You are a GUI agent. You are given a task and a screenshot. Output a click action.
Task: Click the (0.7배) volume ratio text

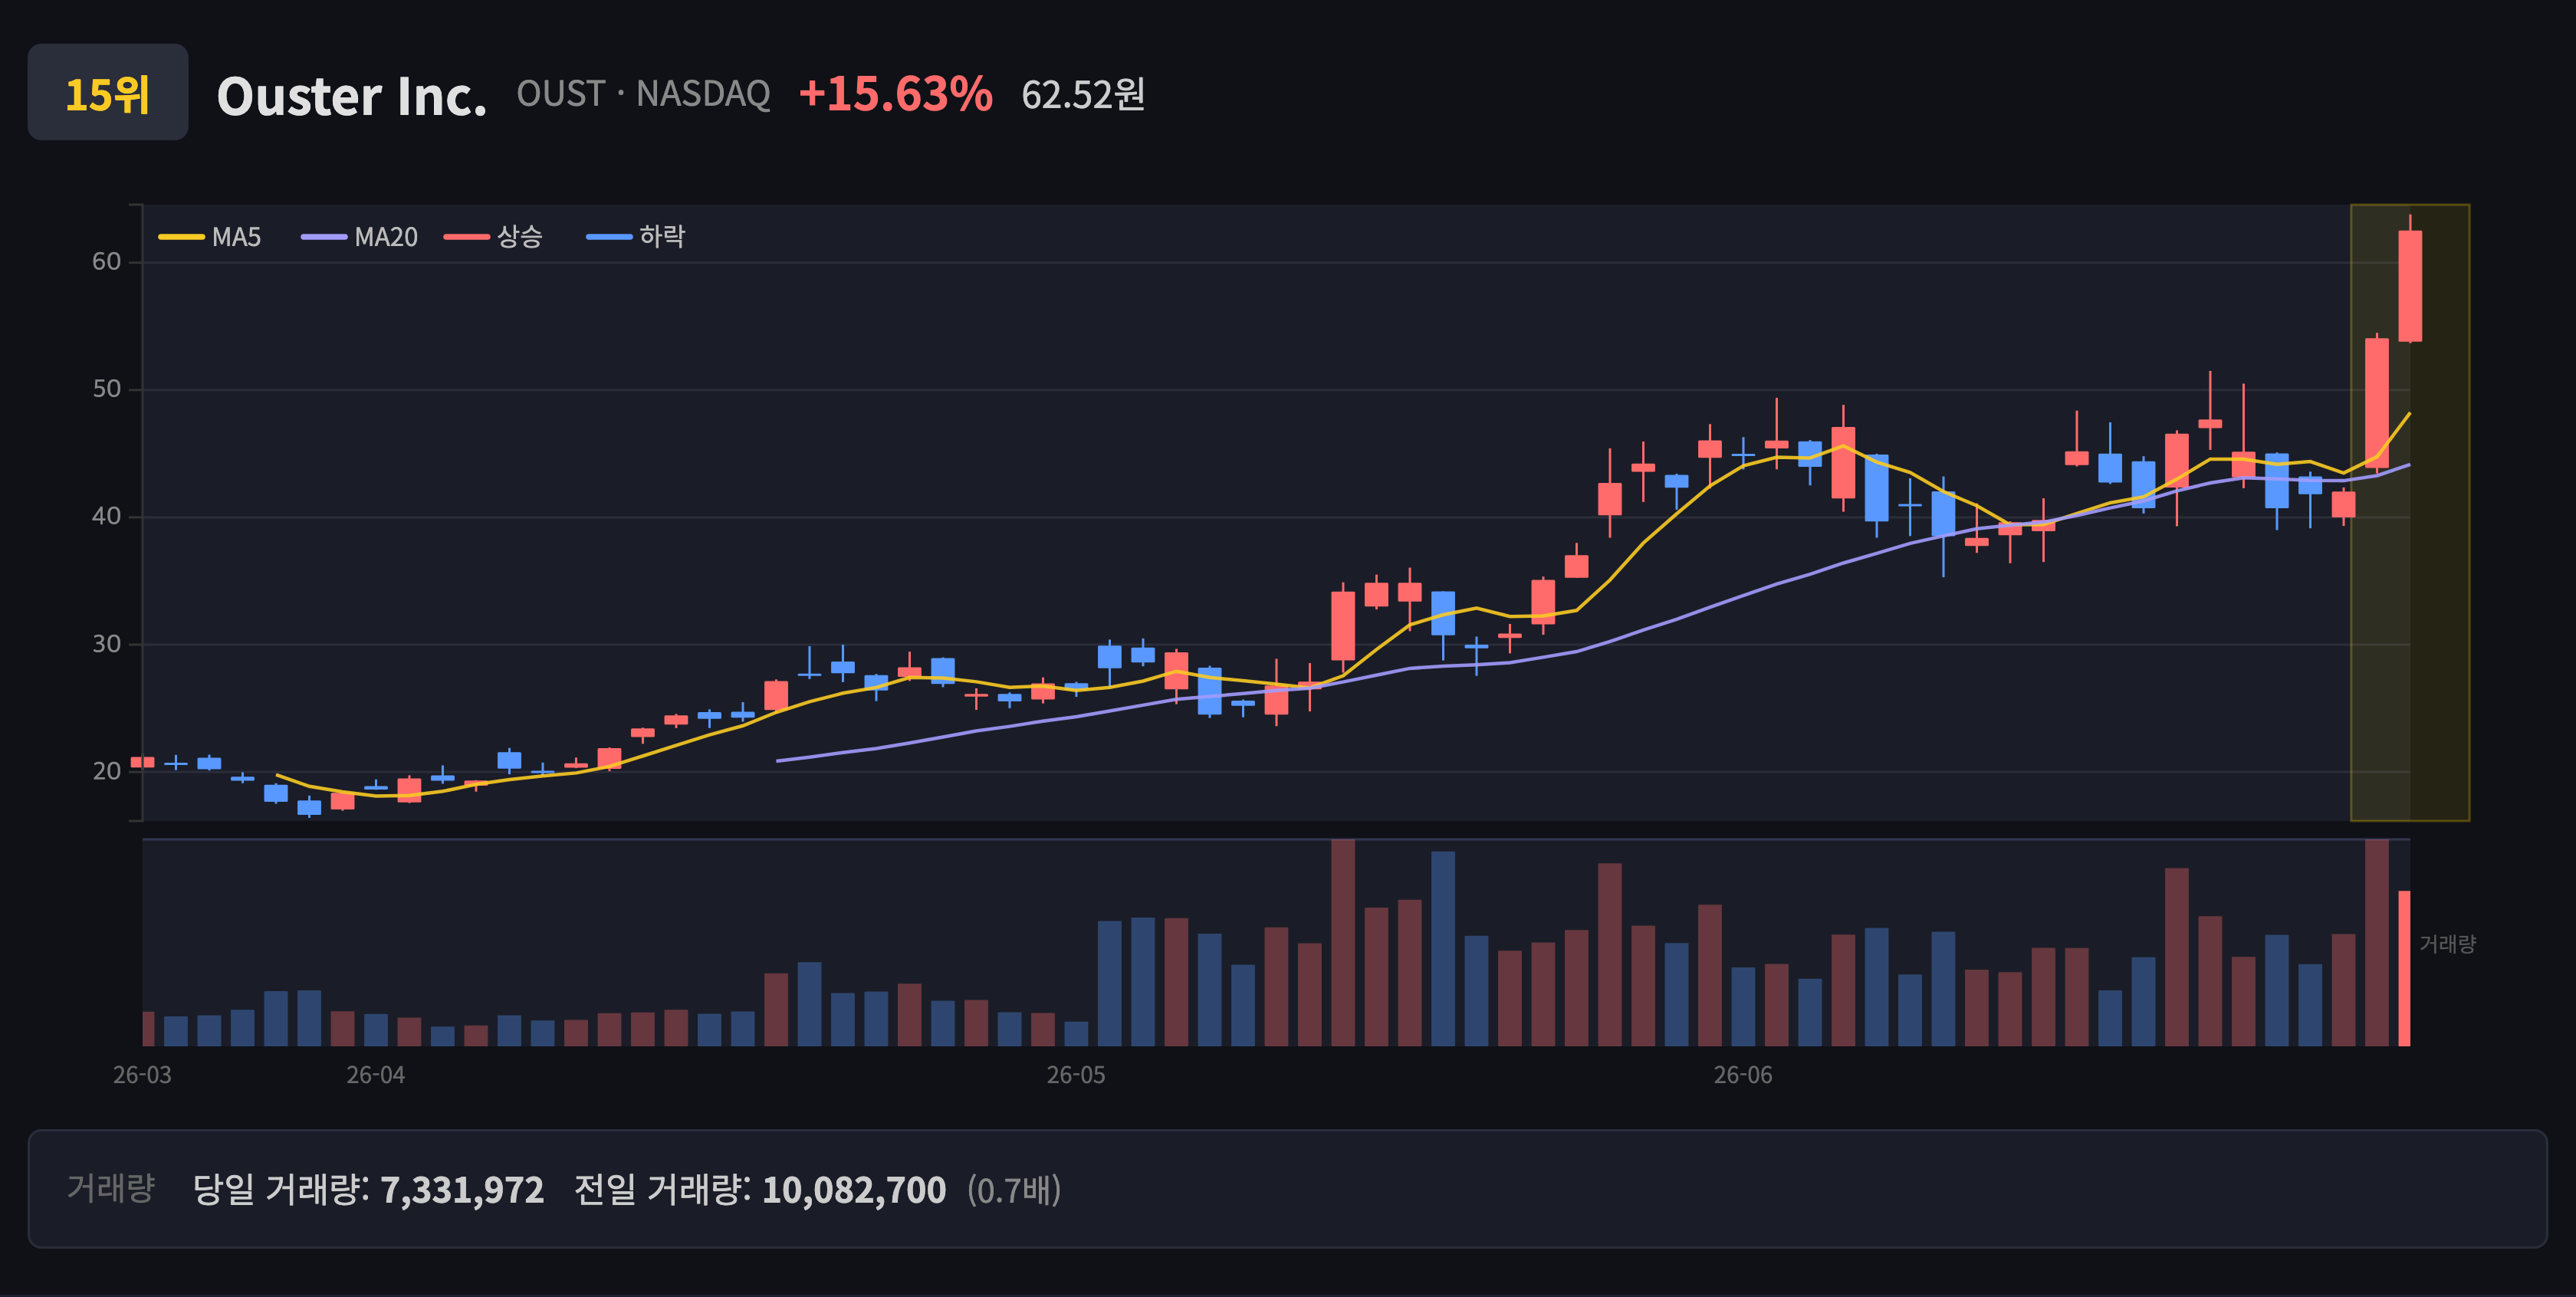(x=1014, y=1190)
